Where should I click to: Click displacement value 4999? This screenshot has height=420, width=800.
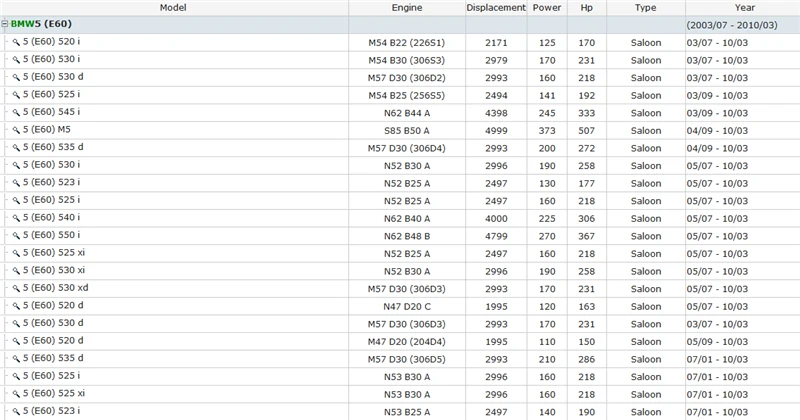tap(496, 131)
